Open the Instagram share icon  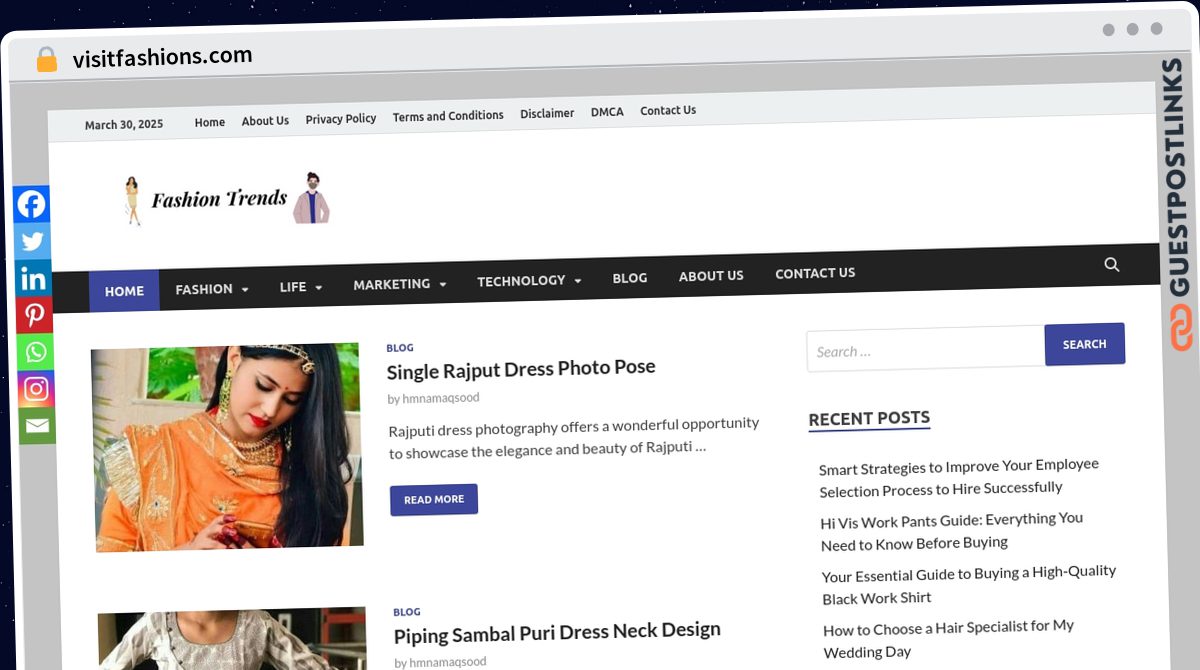(36, 389)
